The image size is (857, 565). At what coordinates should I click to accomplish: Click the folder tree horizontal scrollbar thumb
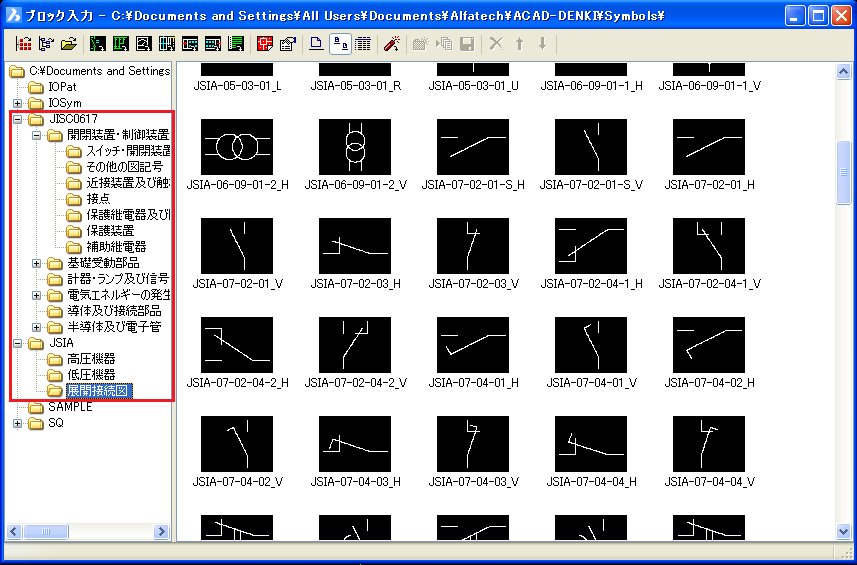coord(46,531)
